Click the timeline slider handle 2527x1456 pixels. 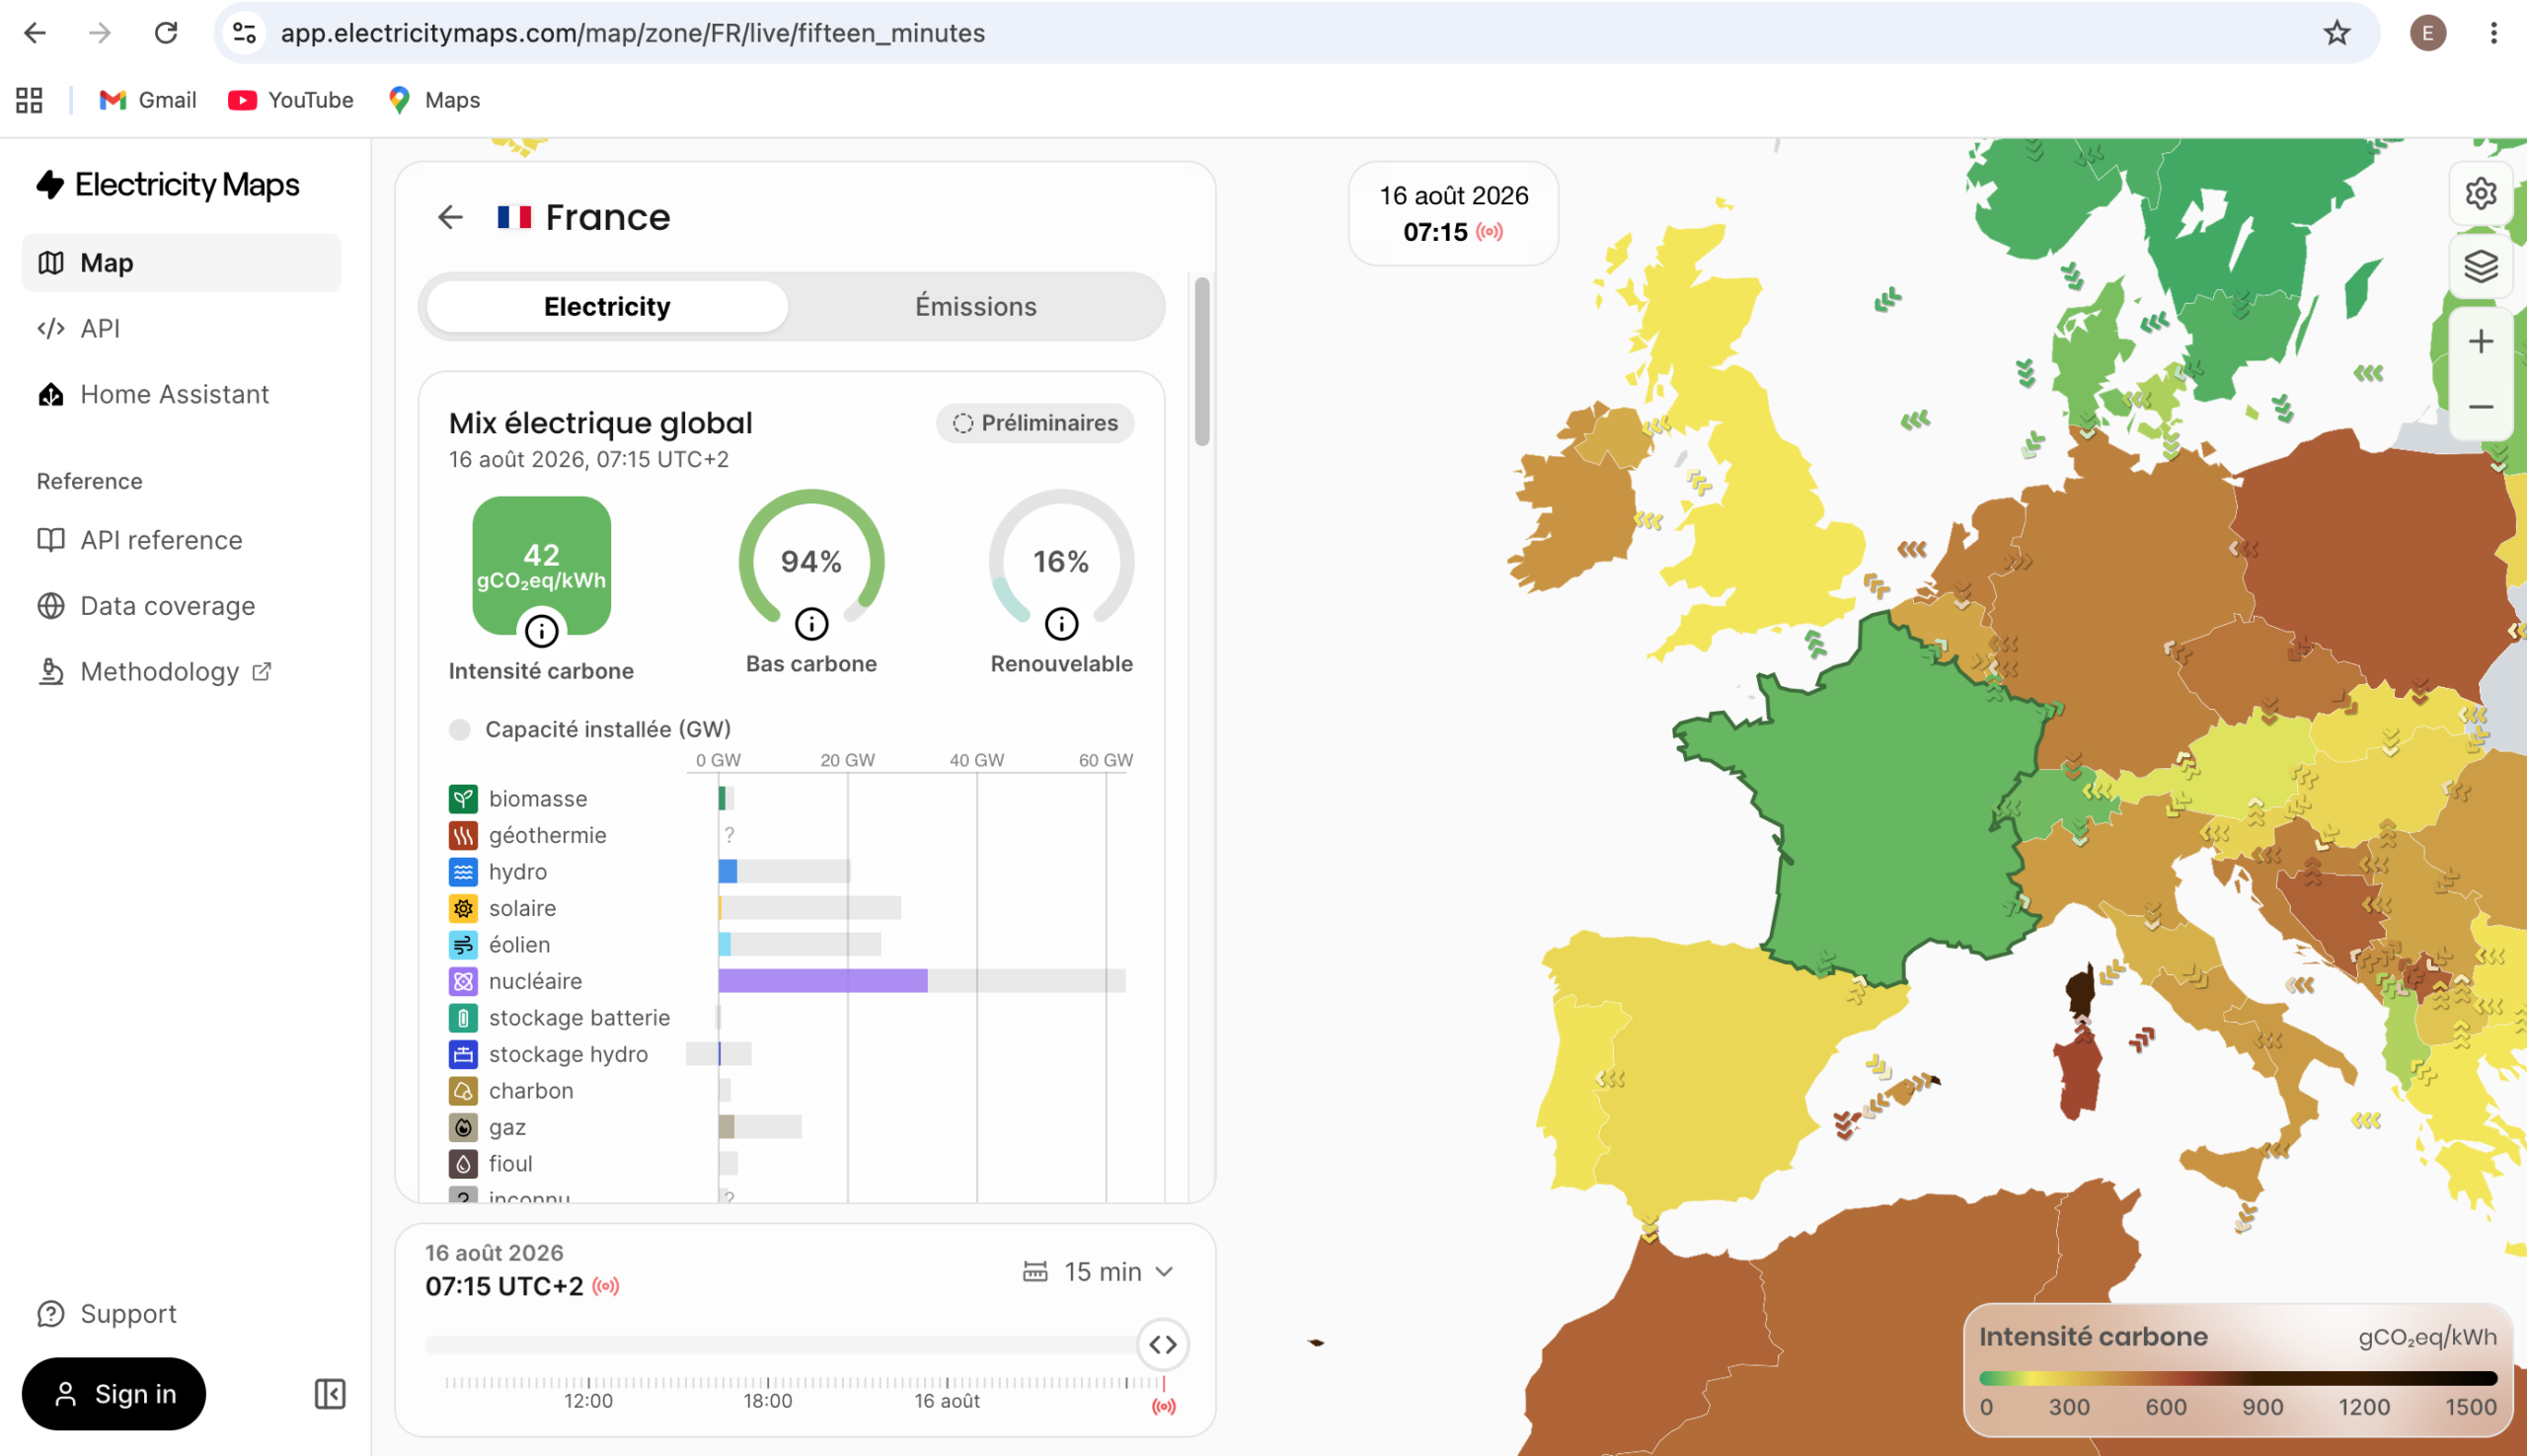[x=1162, y=1344]
